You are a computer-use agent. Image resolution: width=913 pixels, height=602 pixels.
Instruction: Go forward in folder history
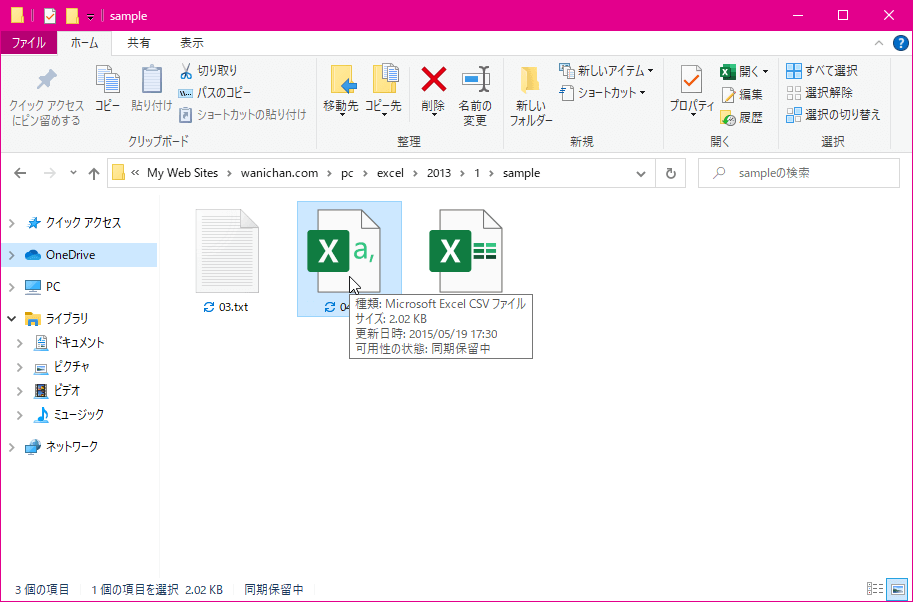coord(50,173)
